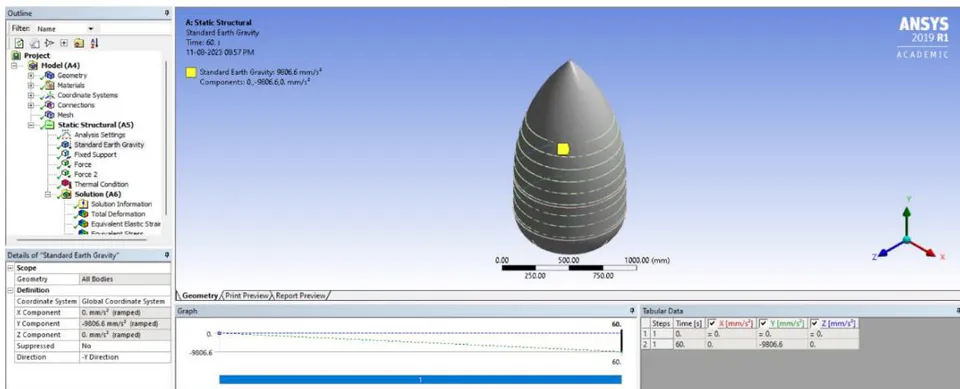Click the -9806.6 cell in Tabular Data
The height and width of the screenshot is (389, 960).
click(x=781, y=345)
